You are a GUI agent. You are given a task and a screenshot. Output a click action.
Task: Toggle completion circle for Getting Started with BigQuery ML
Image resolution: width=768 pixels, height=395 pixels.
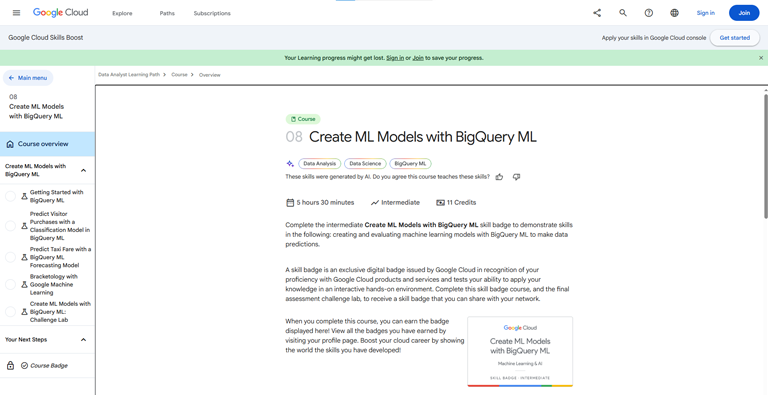coord(10,197)
